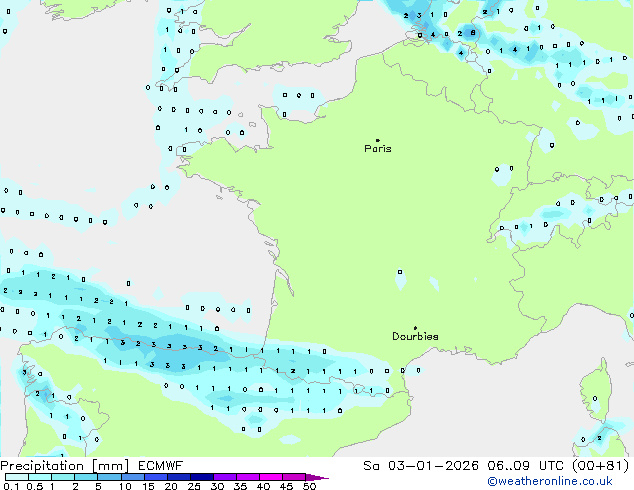The height and width of the screenshot is (490, 634).
Task: Click the 0.5–1 mm legend color box
Action: (40, 477)
